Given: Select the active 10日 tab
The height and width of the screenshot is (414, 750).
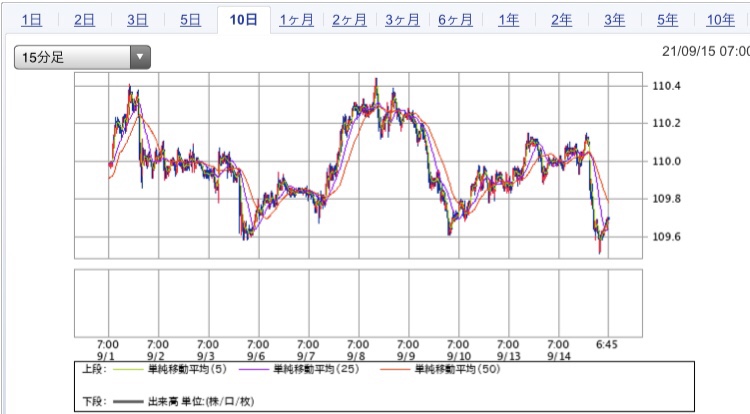Looking at the screenshot, I should pyautogui.click(x=243, y=20).
